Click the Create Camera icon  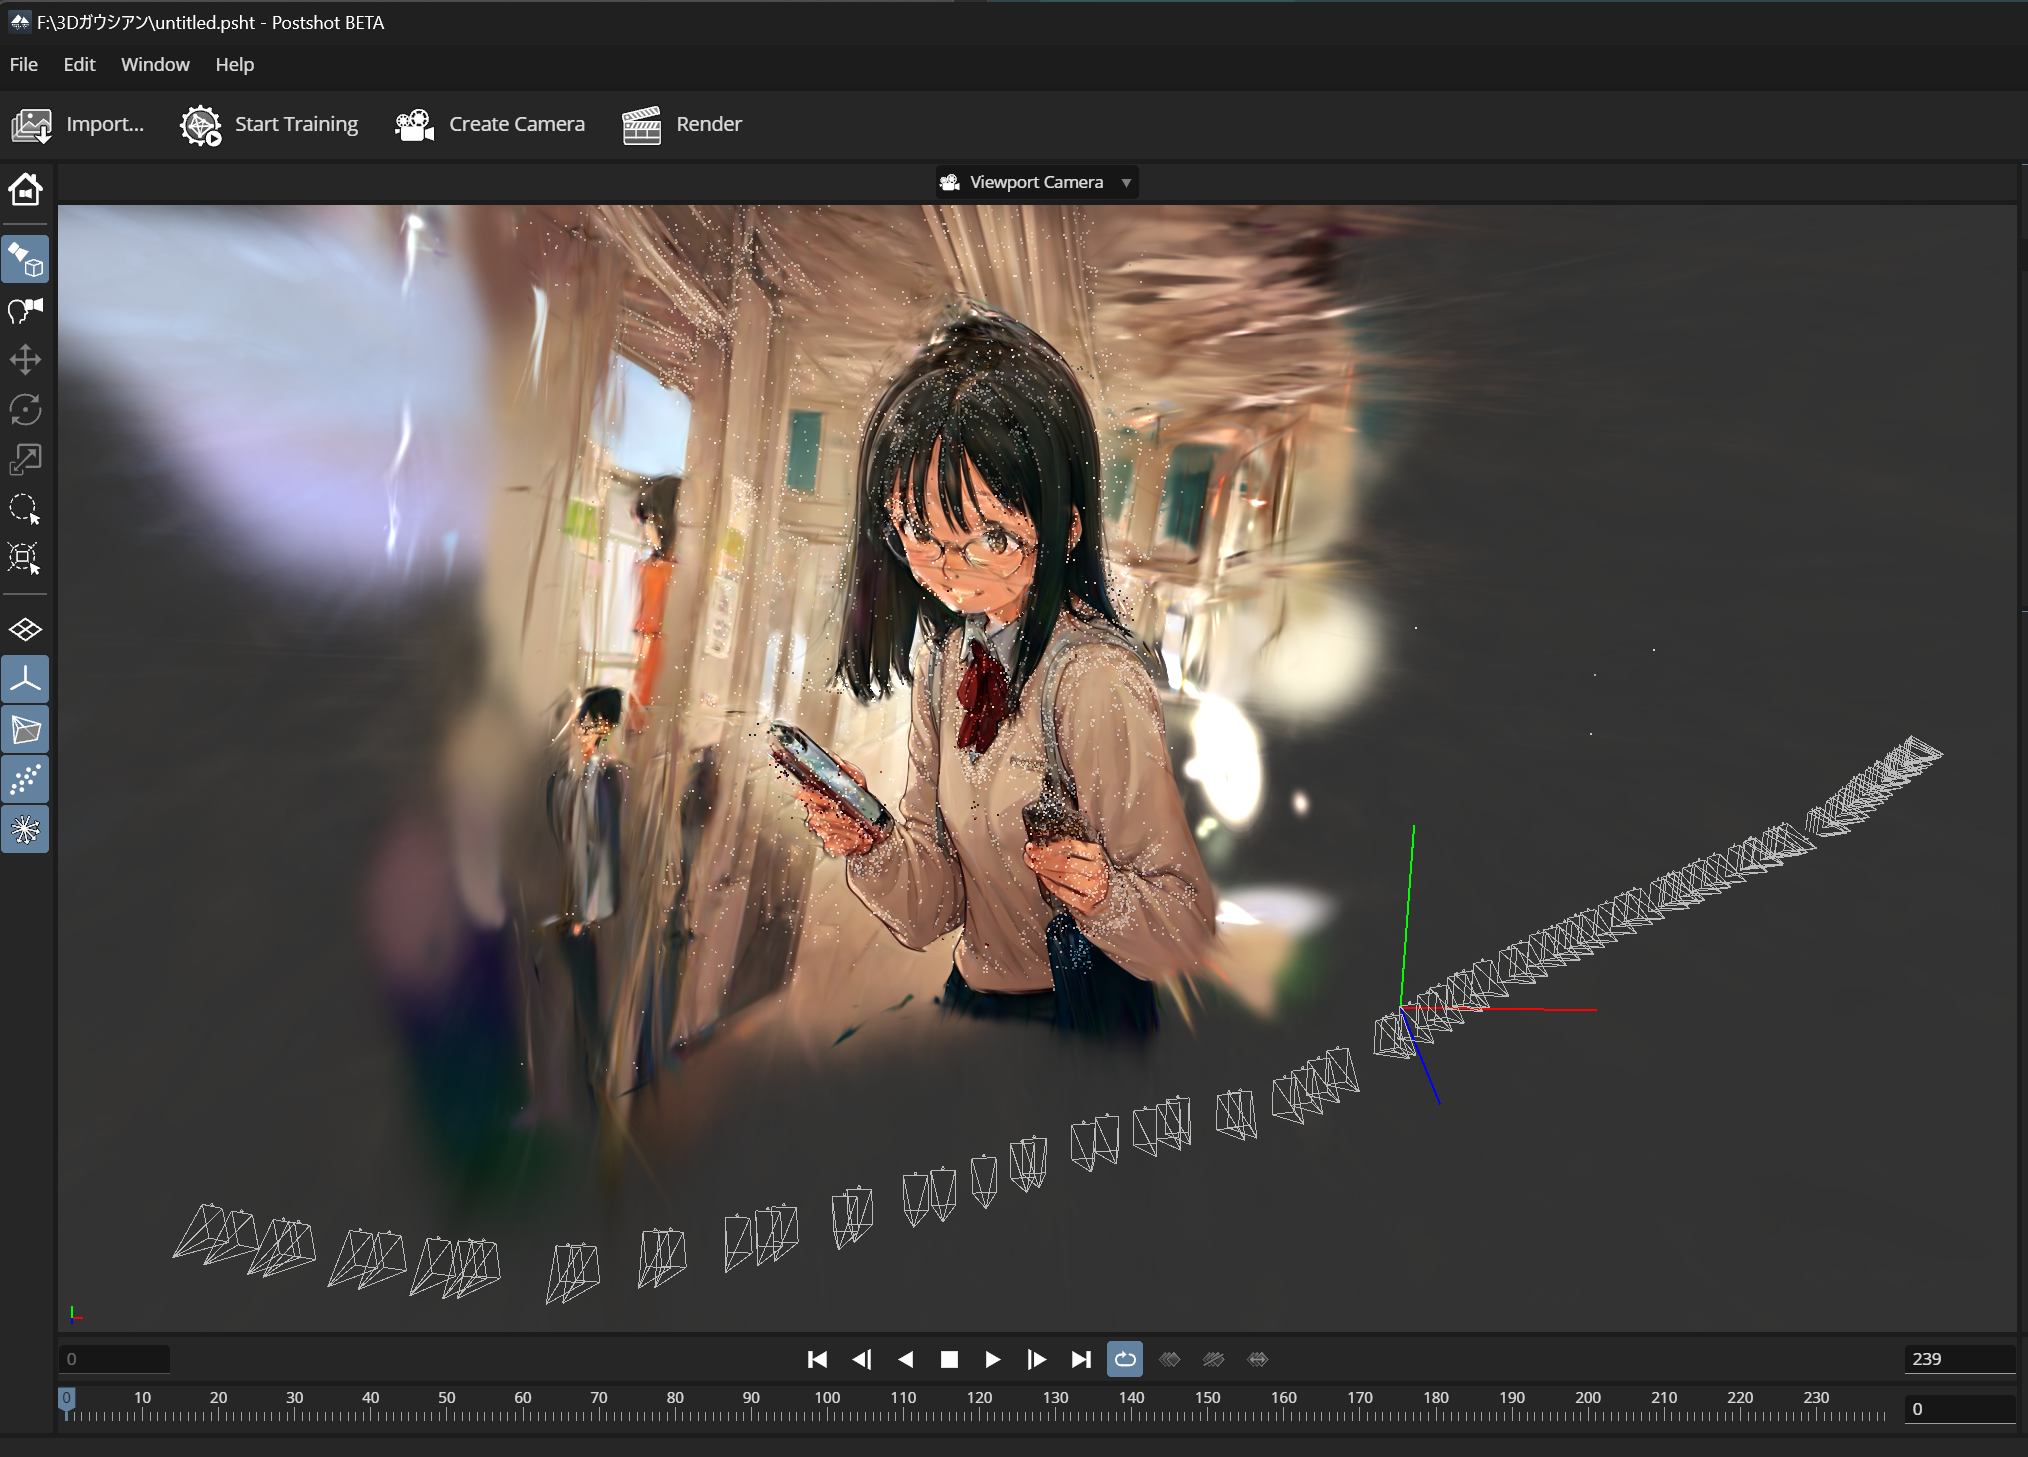pyautogui.click(x=414, y=125)
